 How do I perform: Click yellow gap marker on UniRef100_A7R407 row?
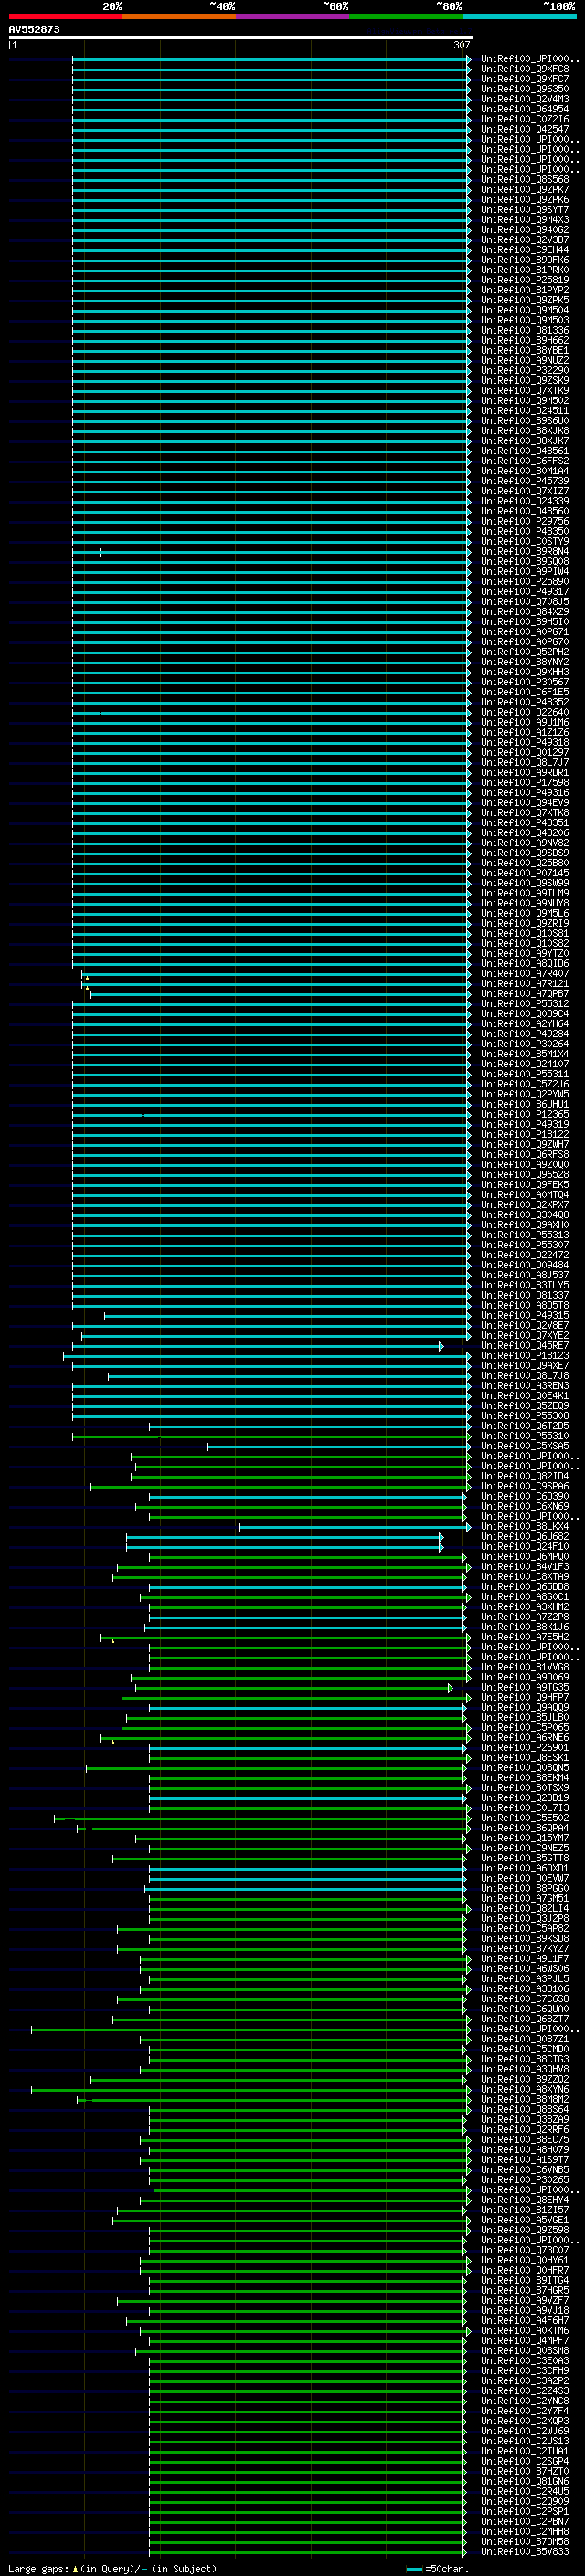tap(87, 976)
